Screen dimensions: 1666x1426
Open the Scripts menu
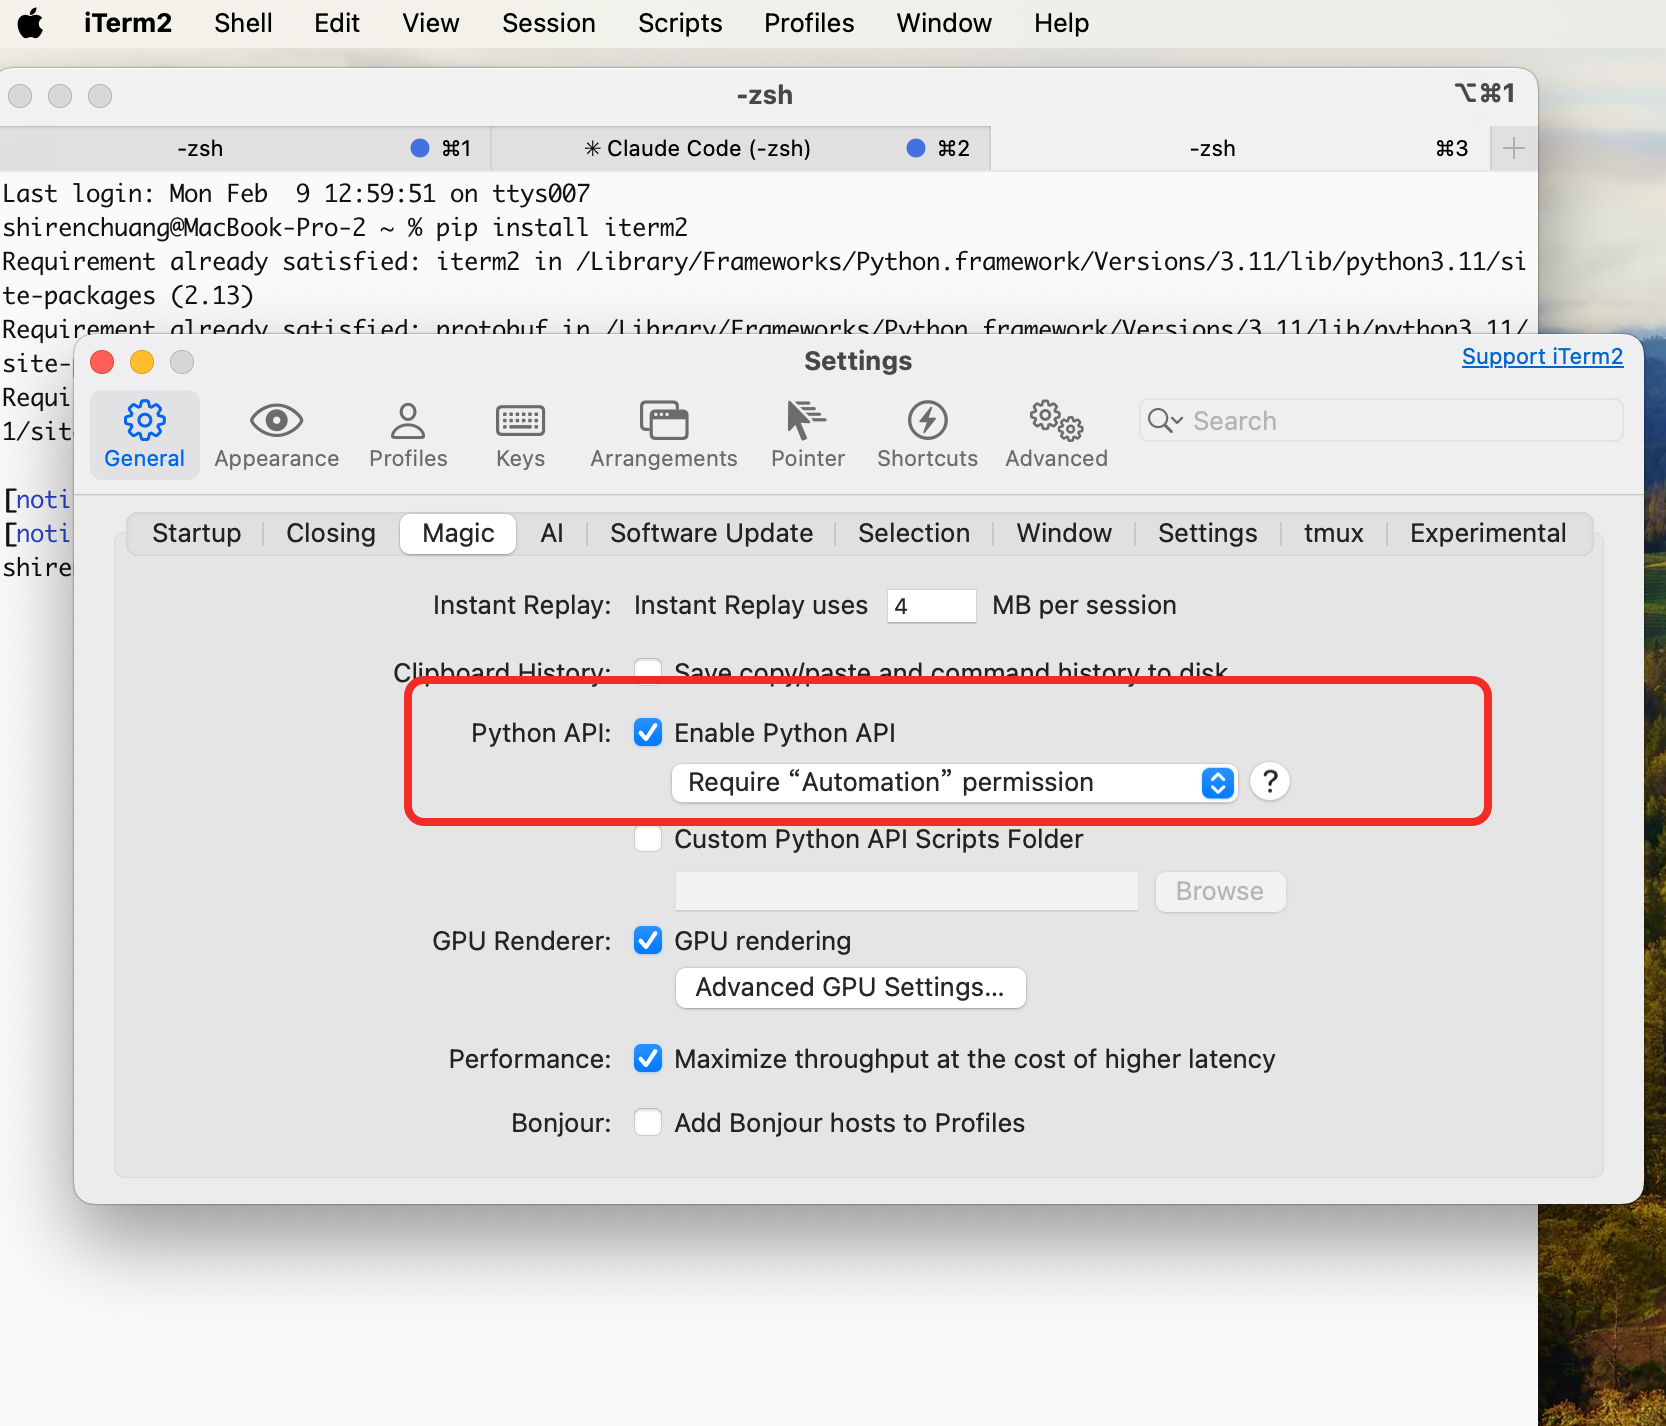680,23
